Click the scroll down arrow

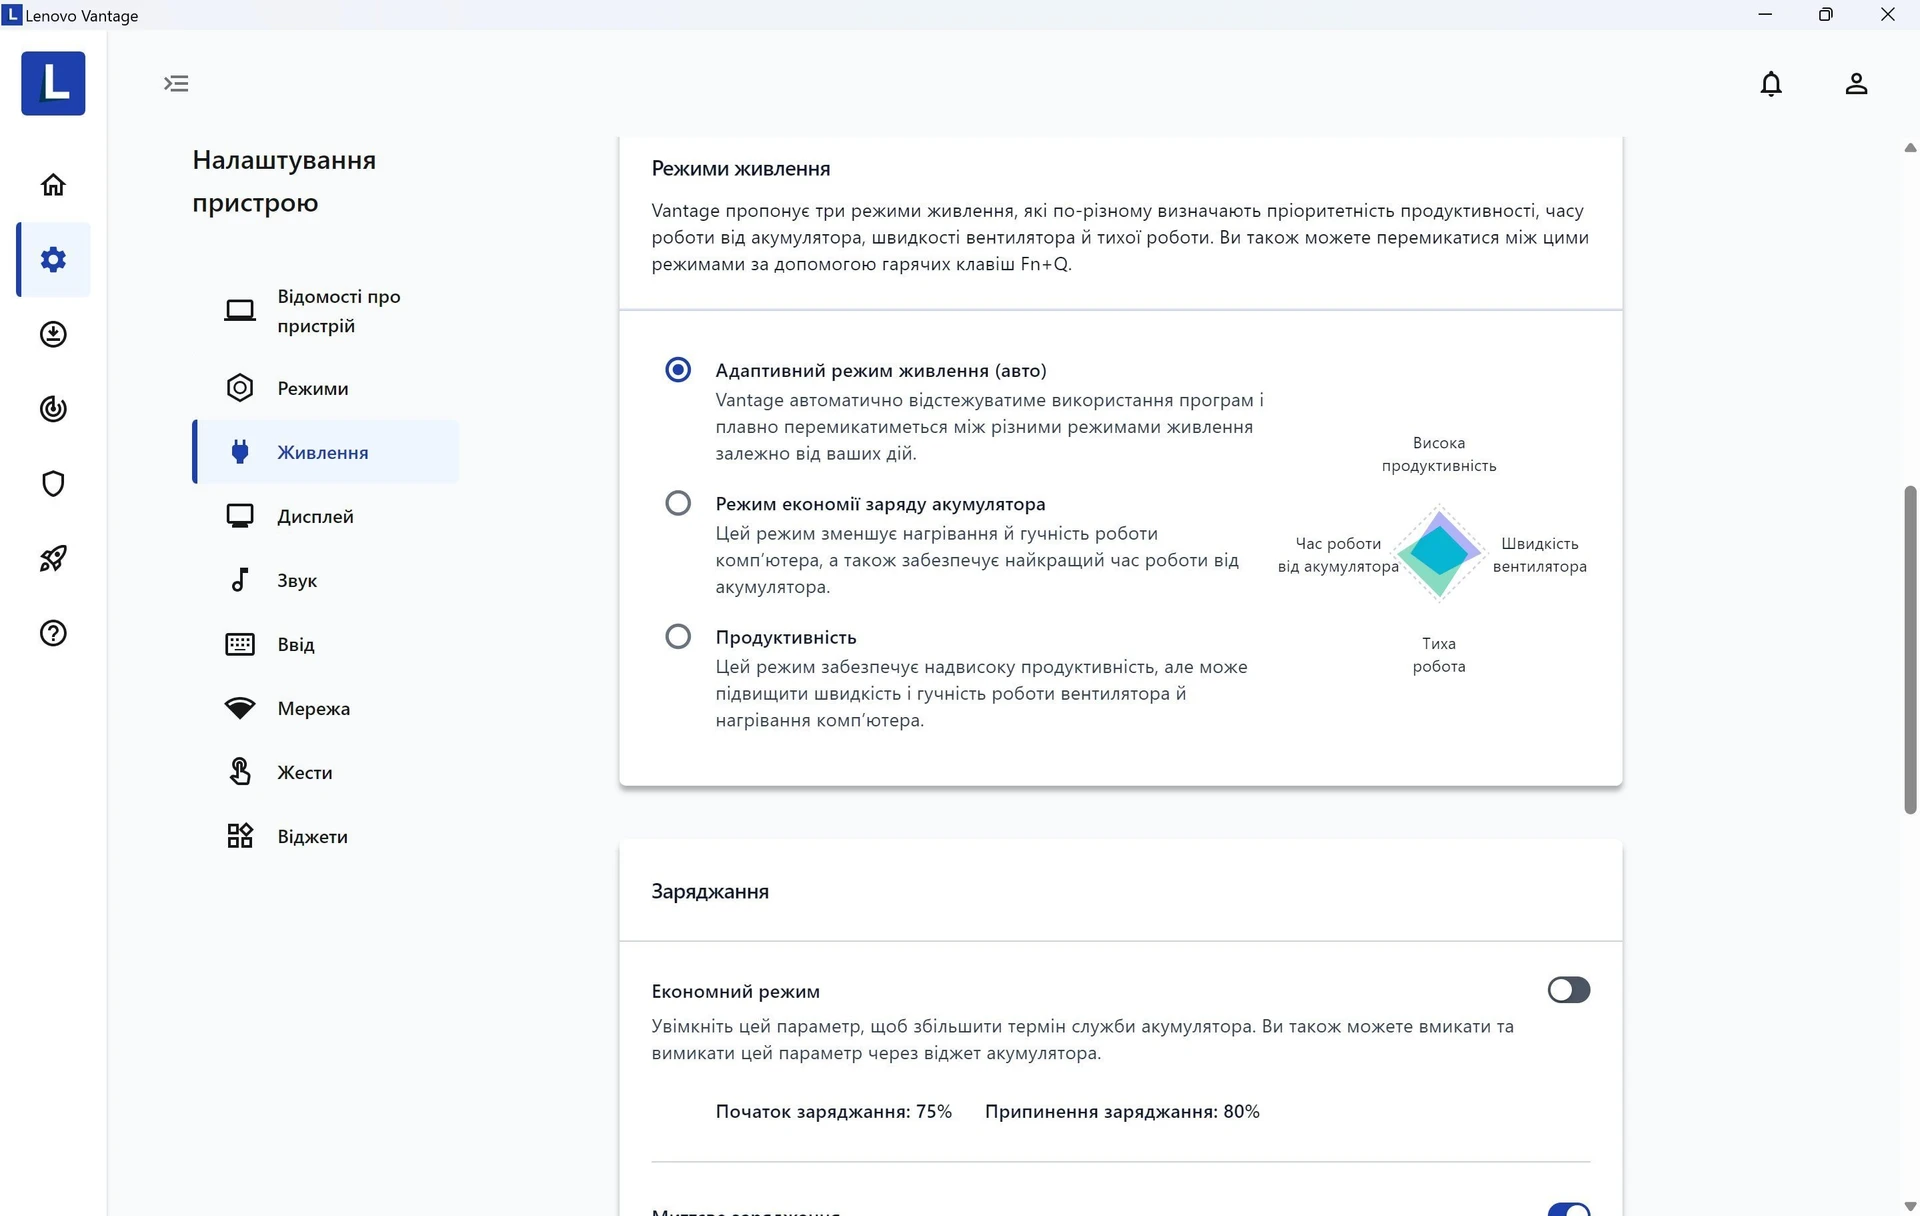coord(1910,1205)
